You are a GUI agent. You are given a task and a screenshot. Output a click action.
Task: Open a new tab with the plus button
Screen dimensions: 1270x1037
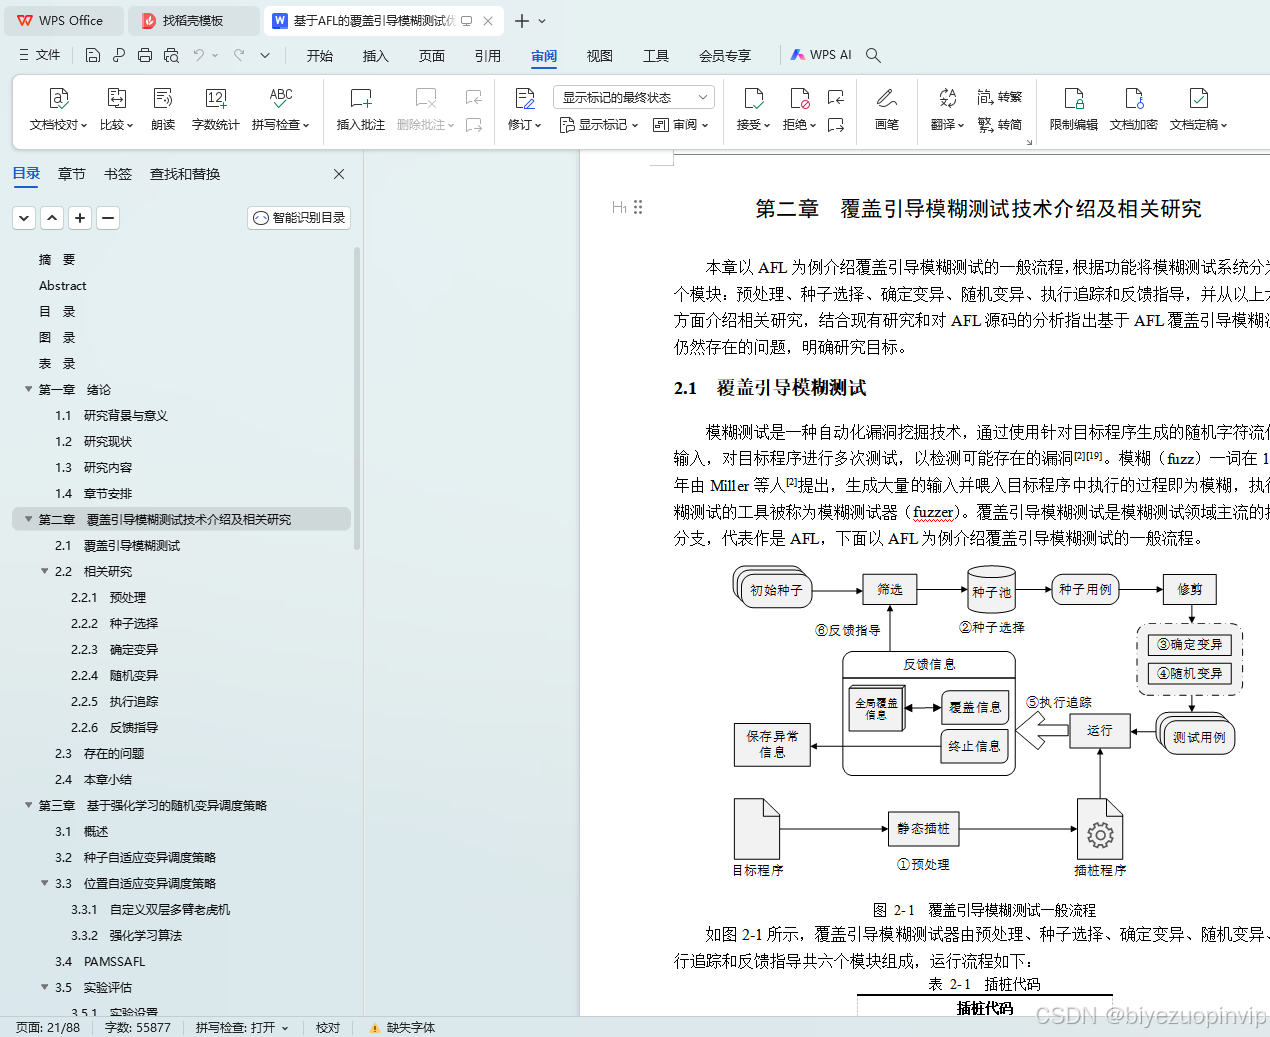click(522, 20)
